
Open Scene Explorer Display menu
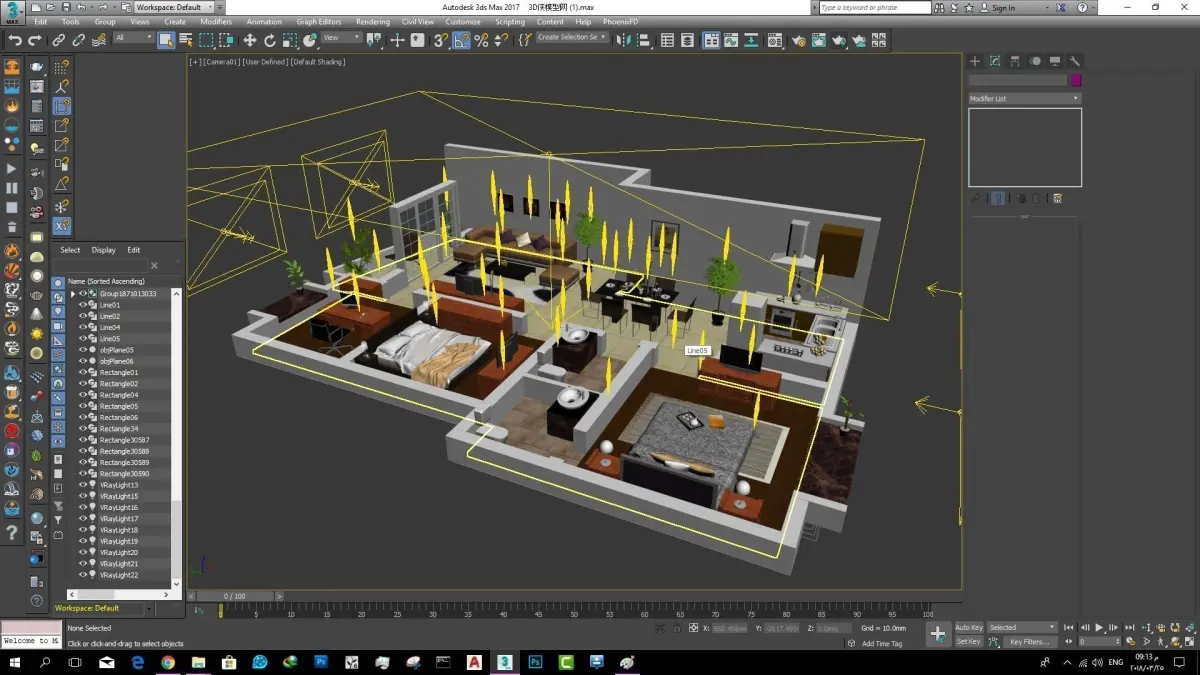pyautogui.click(x=103, y=250)
